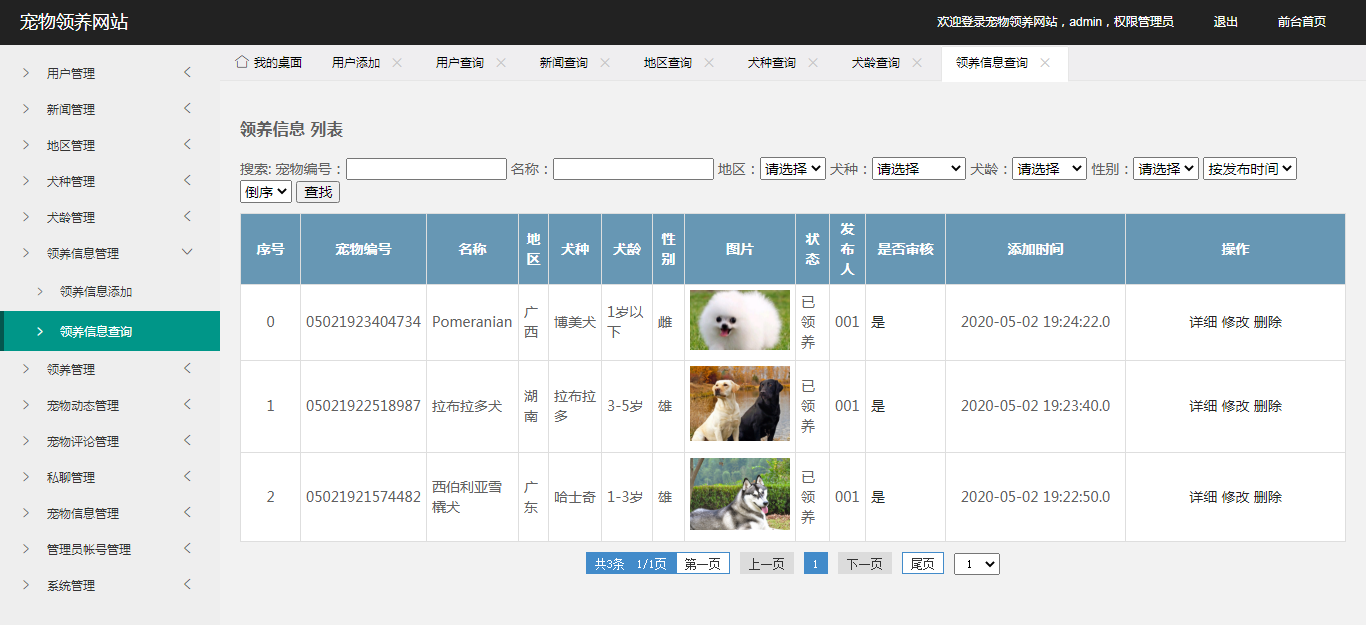Close the 犬龄查询 tab
The image size is (1366, 625).
coord(917,62)
